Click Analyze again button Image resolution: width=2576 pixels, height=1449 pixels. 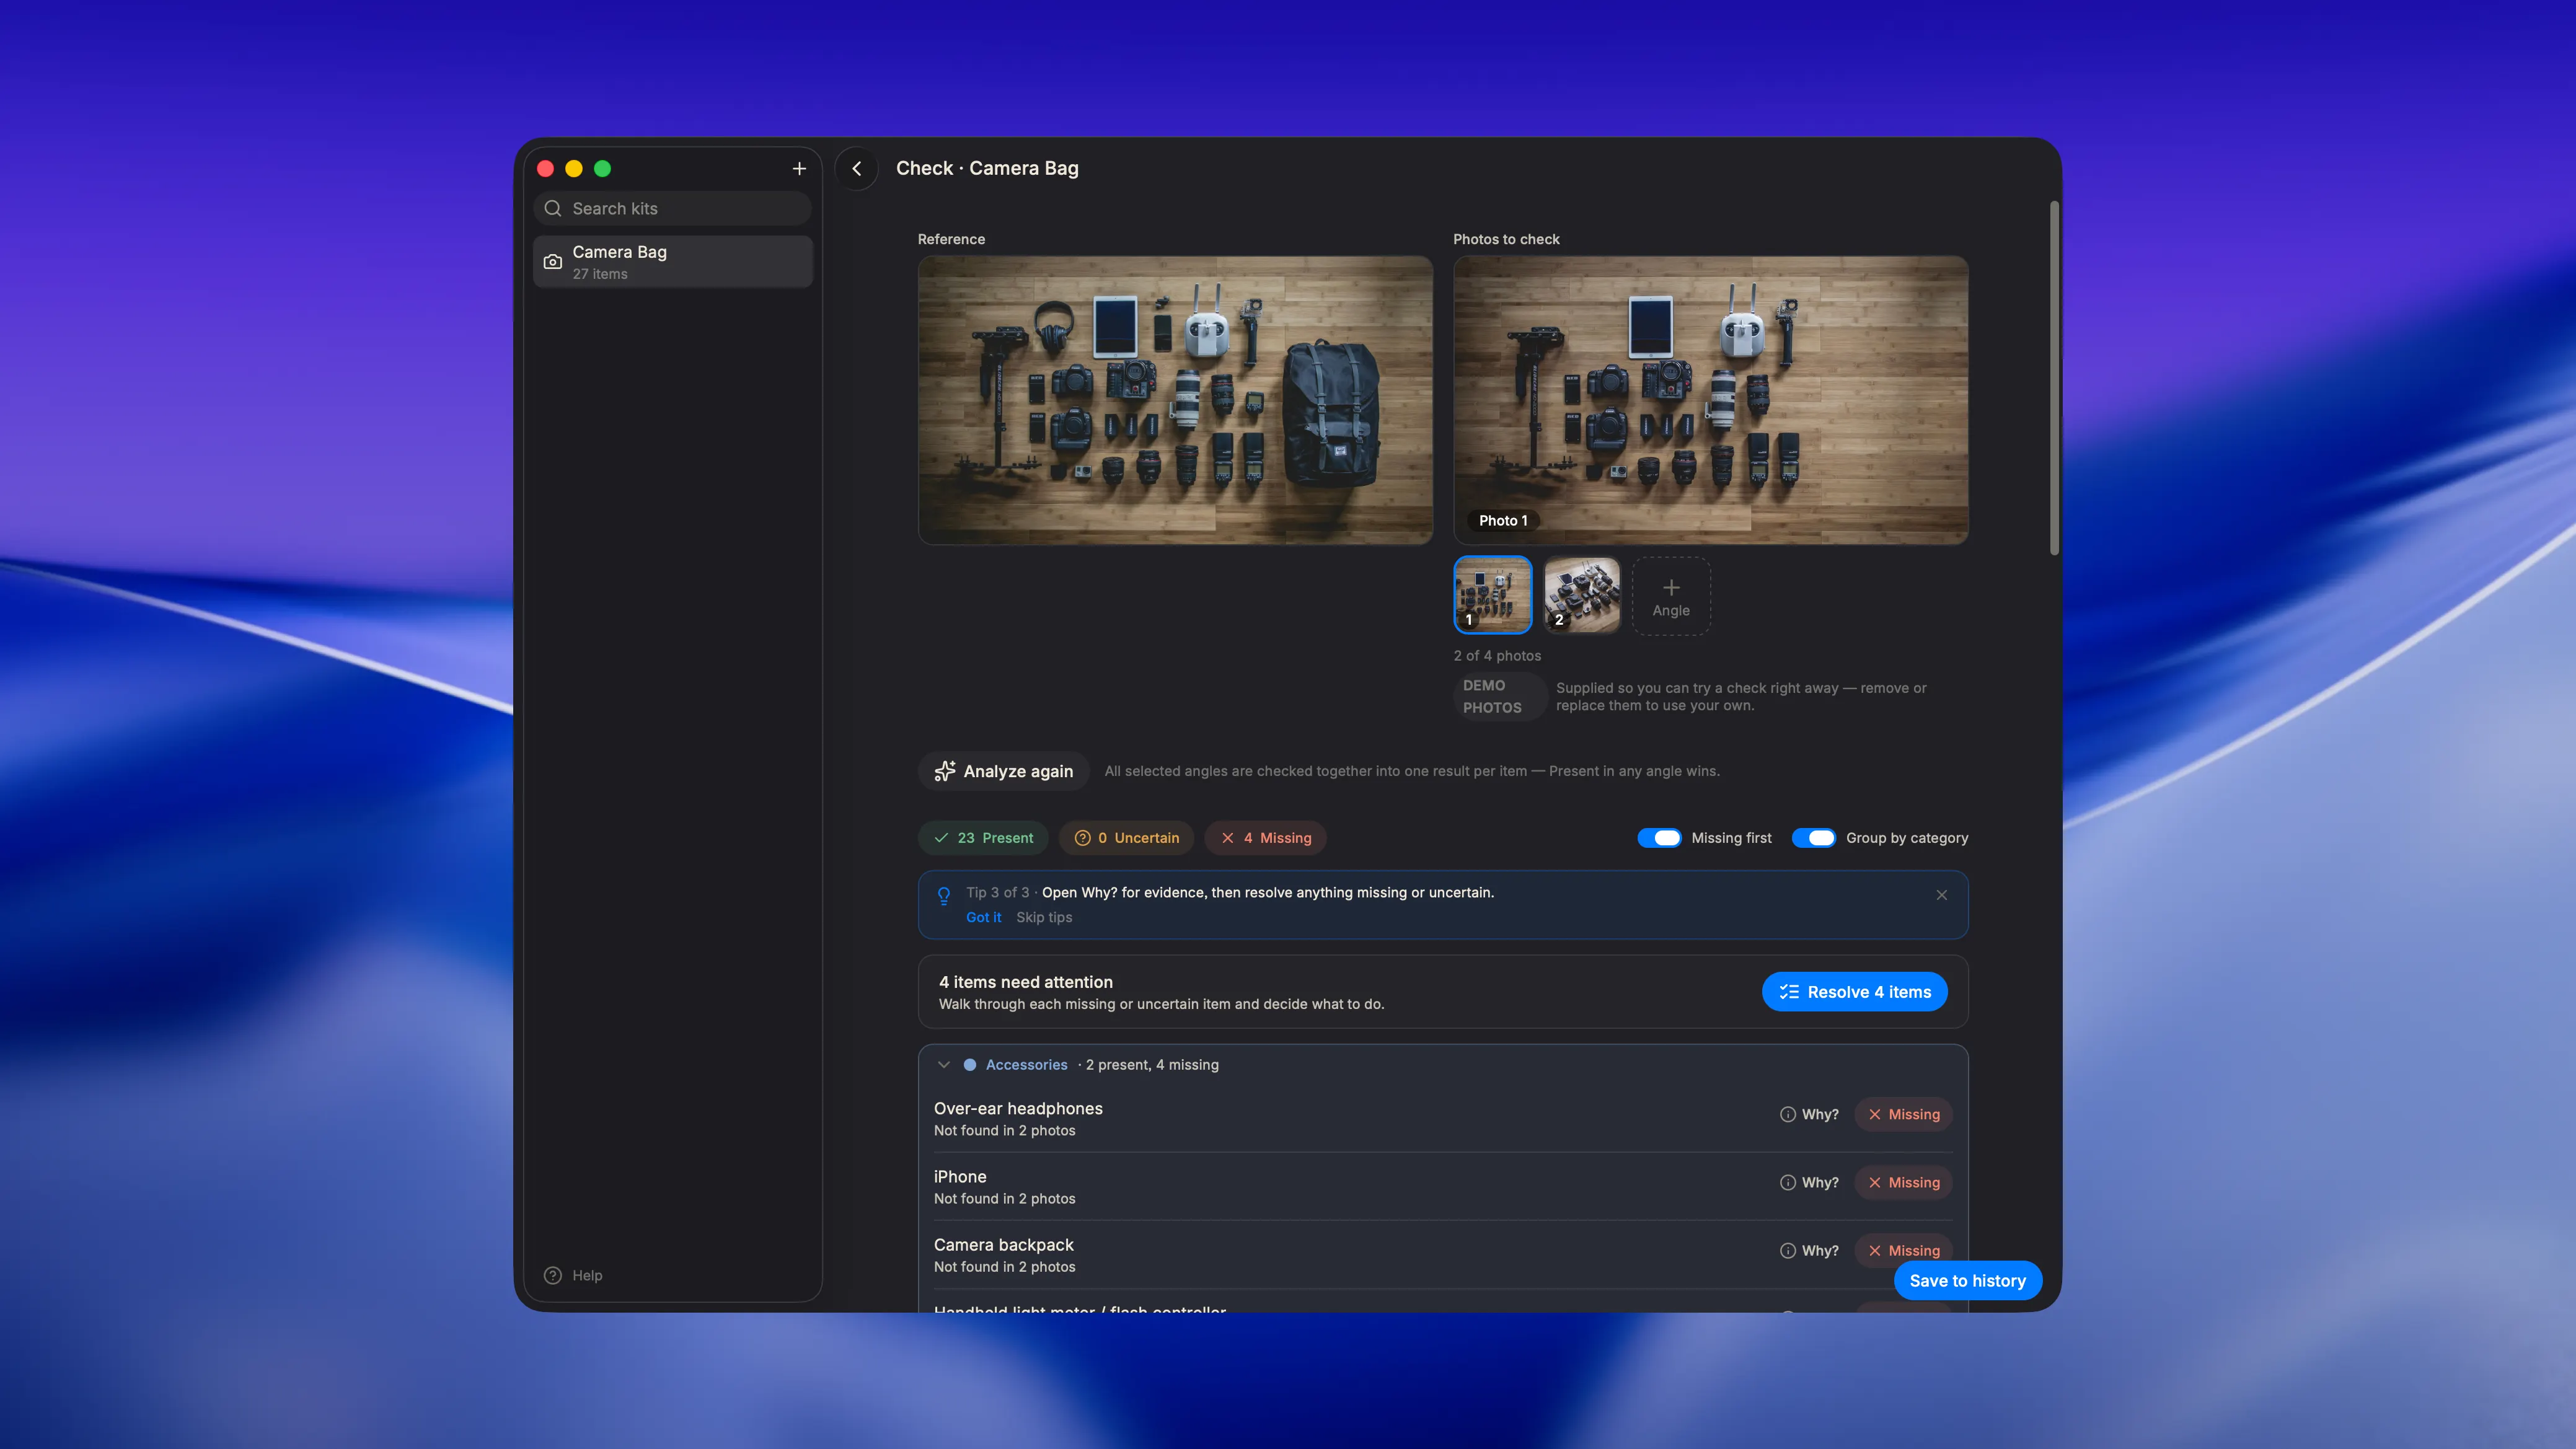1004,771
